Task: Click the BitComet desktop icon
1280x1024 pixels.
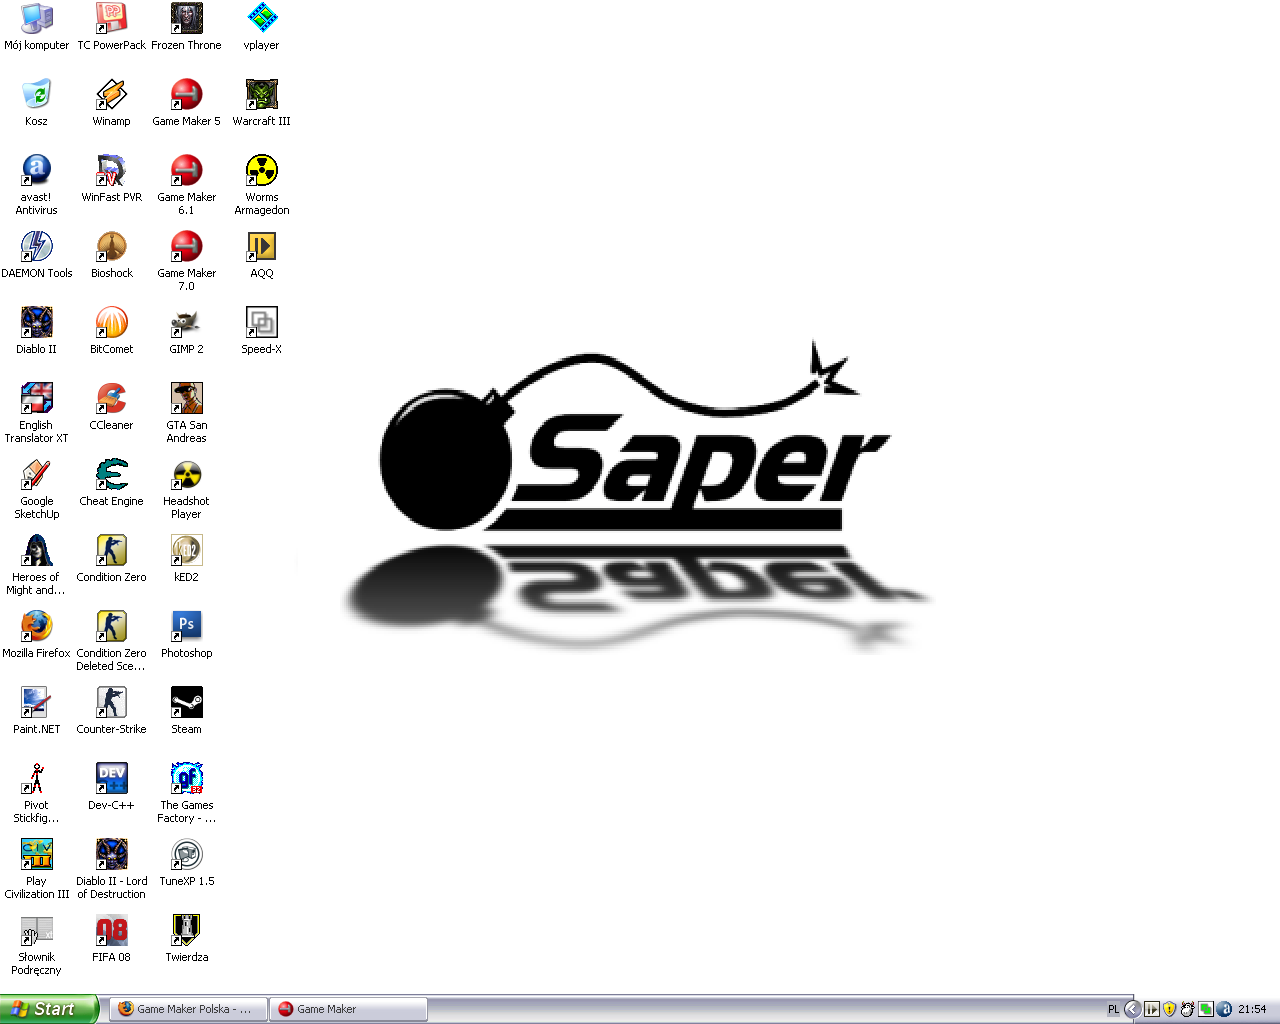Action: 111,323
